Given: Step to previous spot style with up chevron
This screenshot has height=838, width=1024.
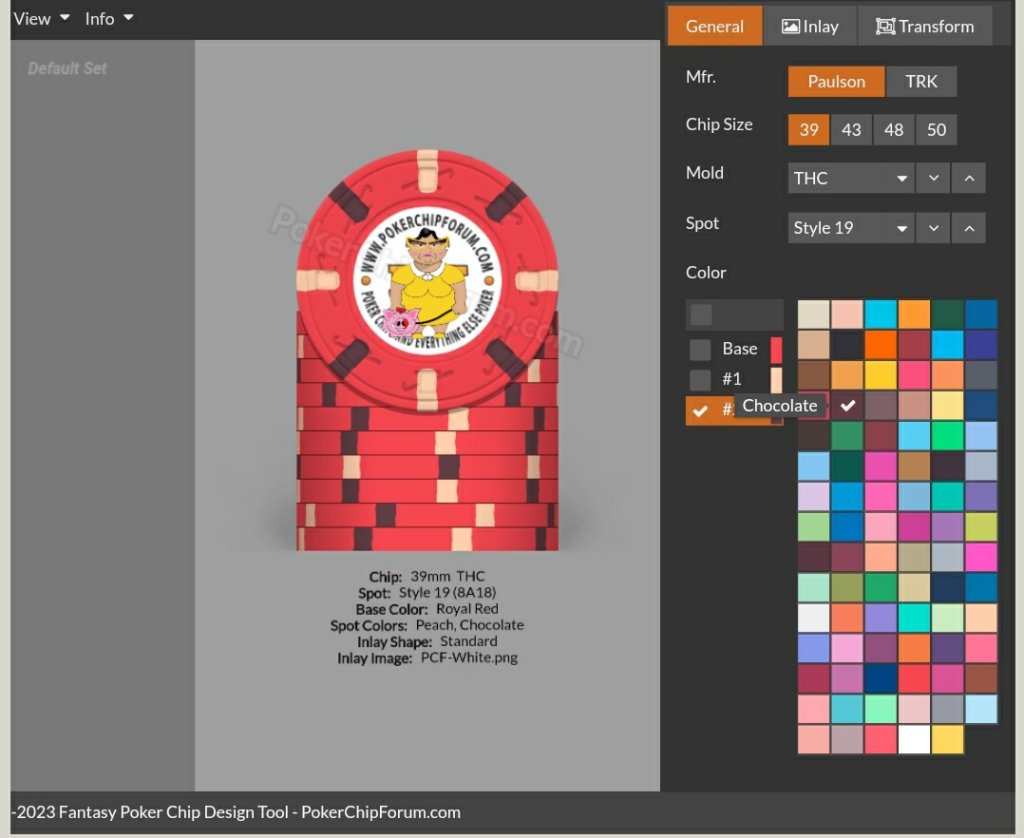Looking at the screenshot, I should [969, 228].
